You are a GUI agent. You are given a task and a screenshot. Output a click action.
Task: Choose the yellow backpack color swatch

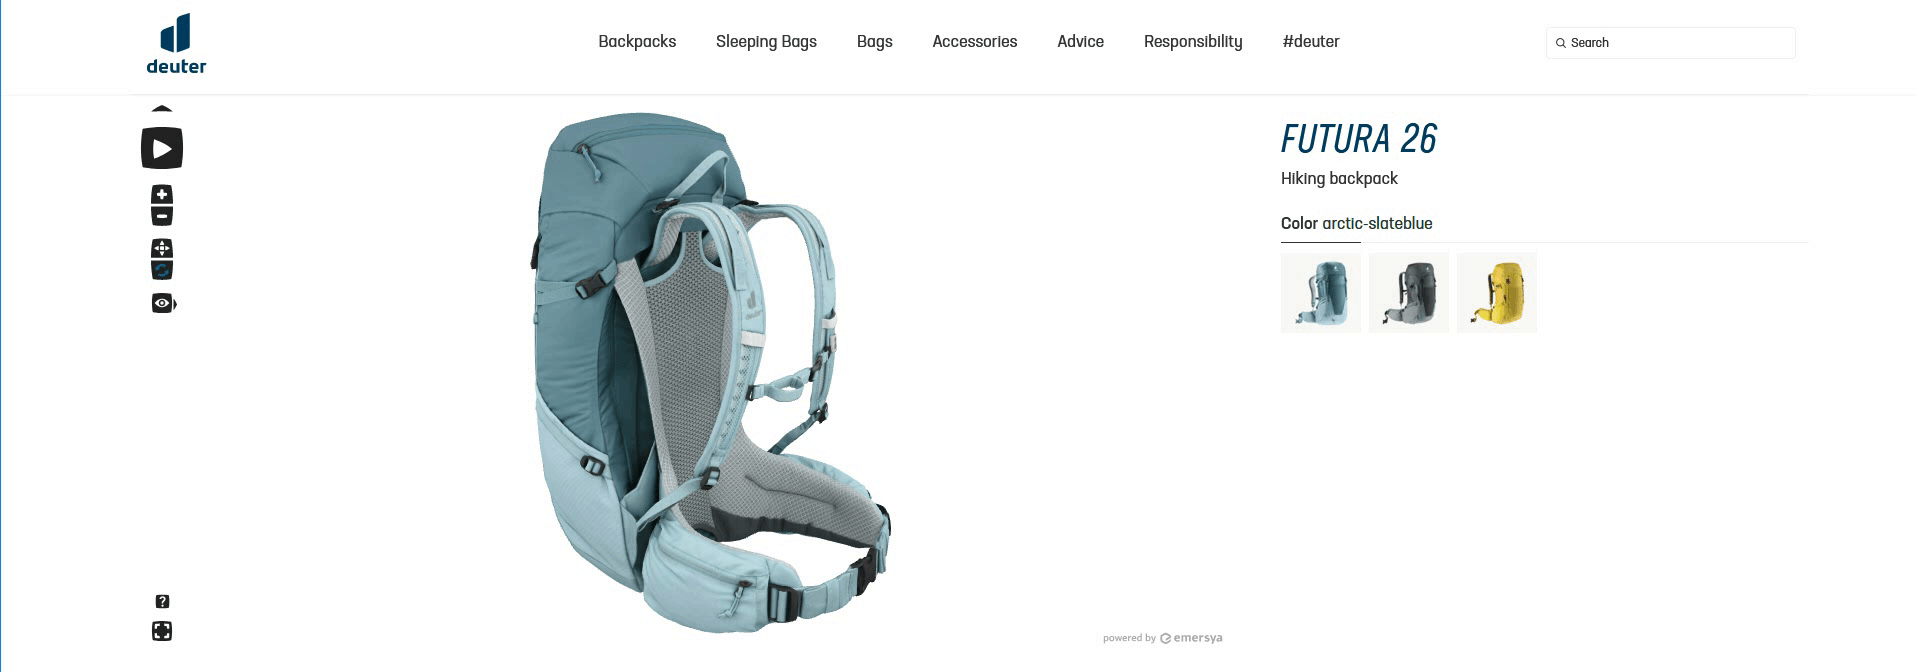click(x=1496, y=293)
